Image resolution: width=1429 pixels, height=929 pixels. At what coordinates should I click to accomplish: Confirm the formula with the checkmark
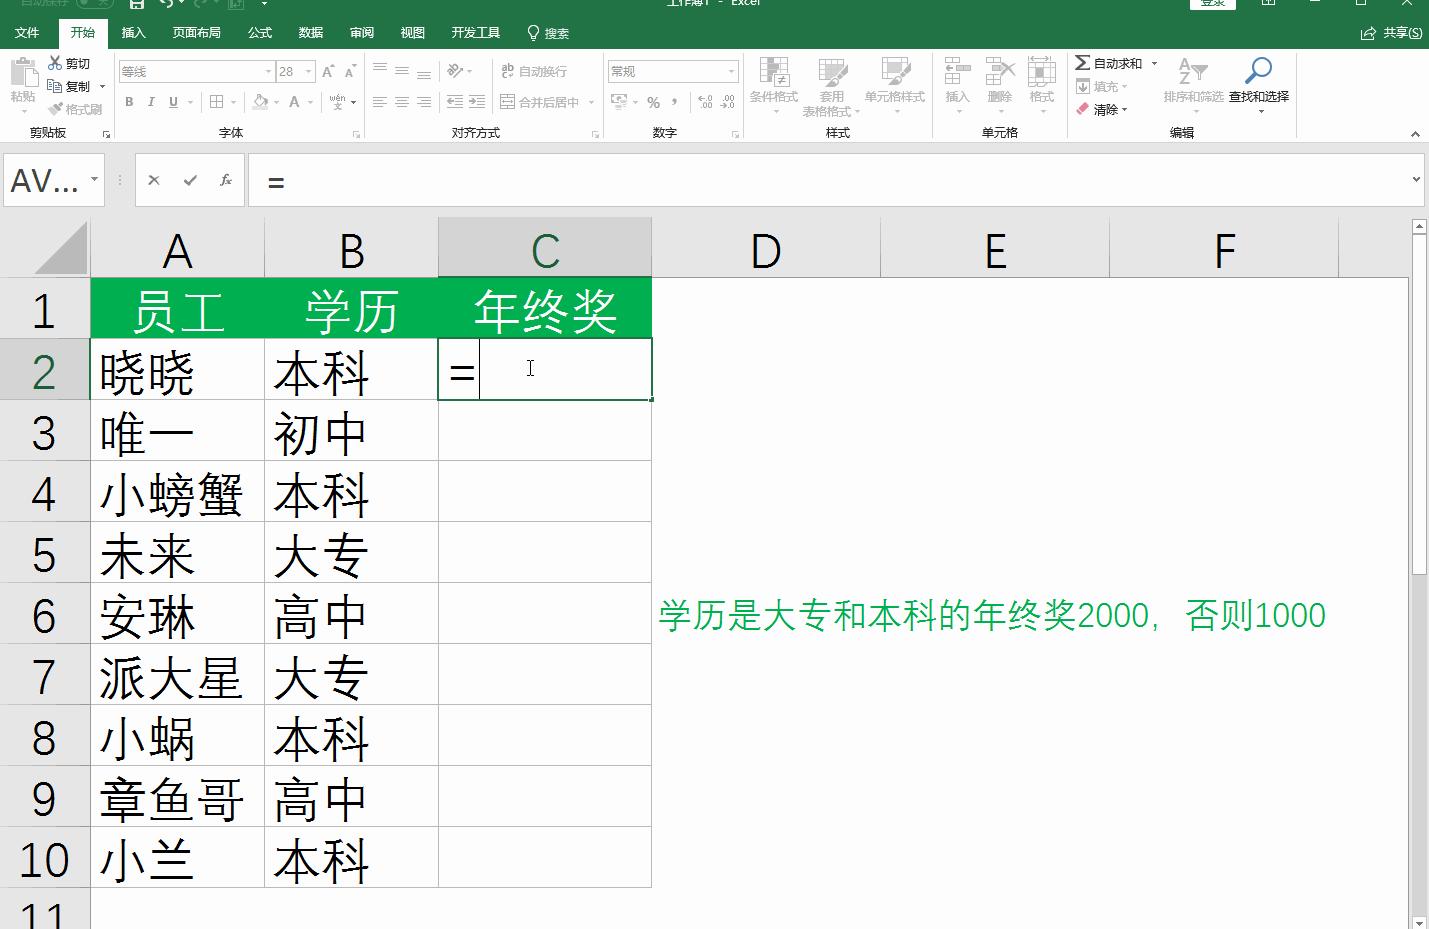coord(189,180)
